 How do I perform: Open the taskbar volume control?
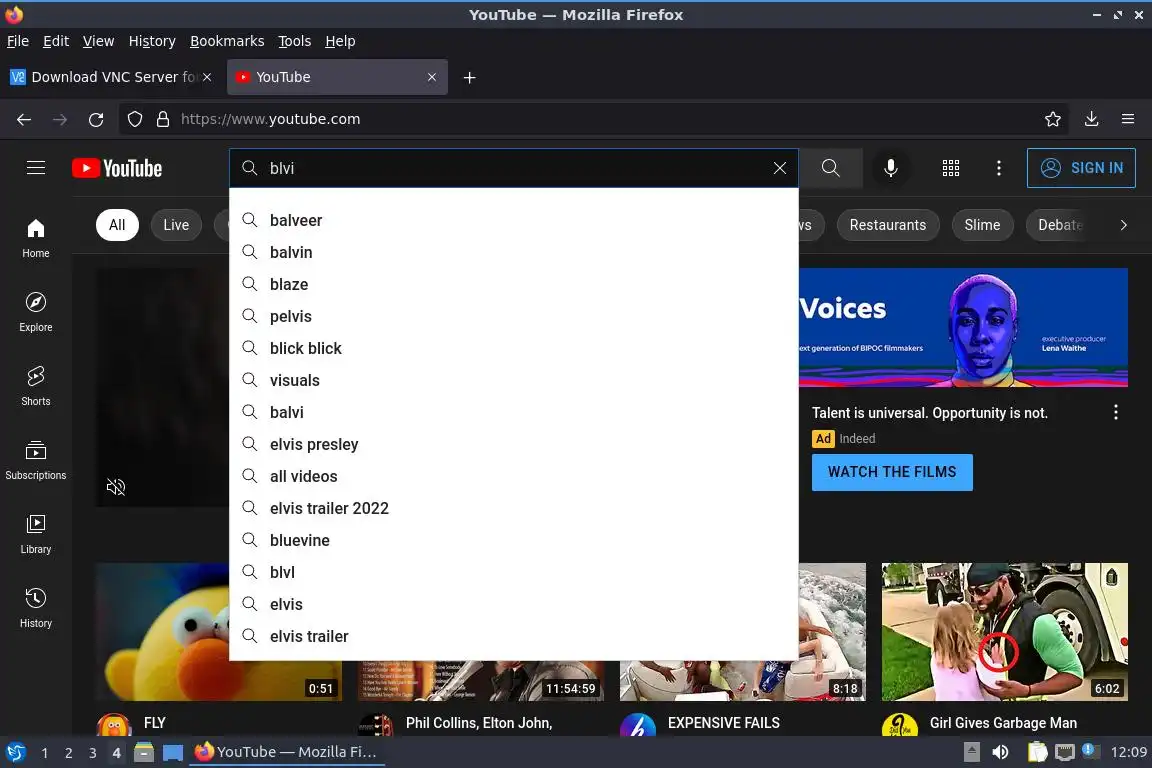1000,752
